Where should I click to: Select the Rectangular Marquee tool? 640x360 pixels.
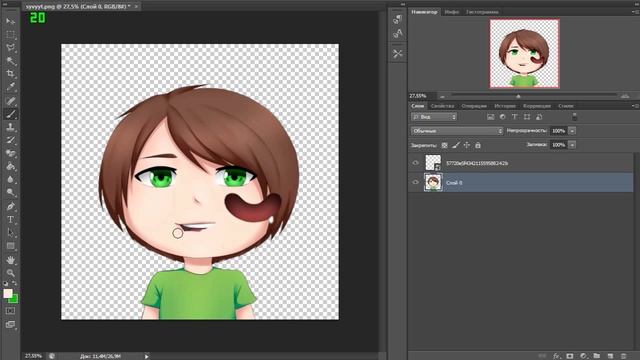[10, 34]
